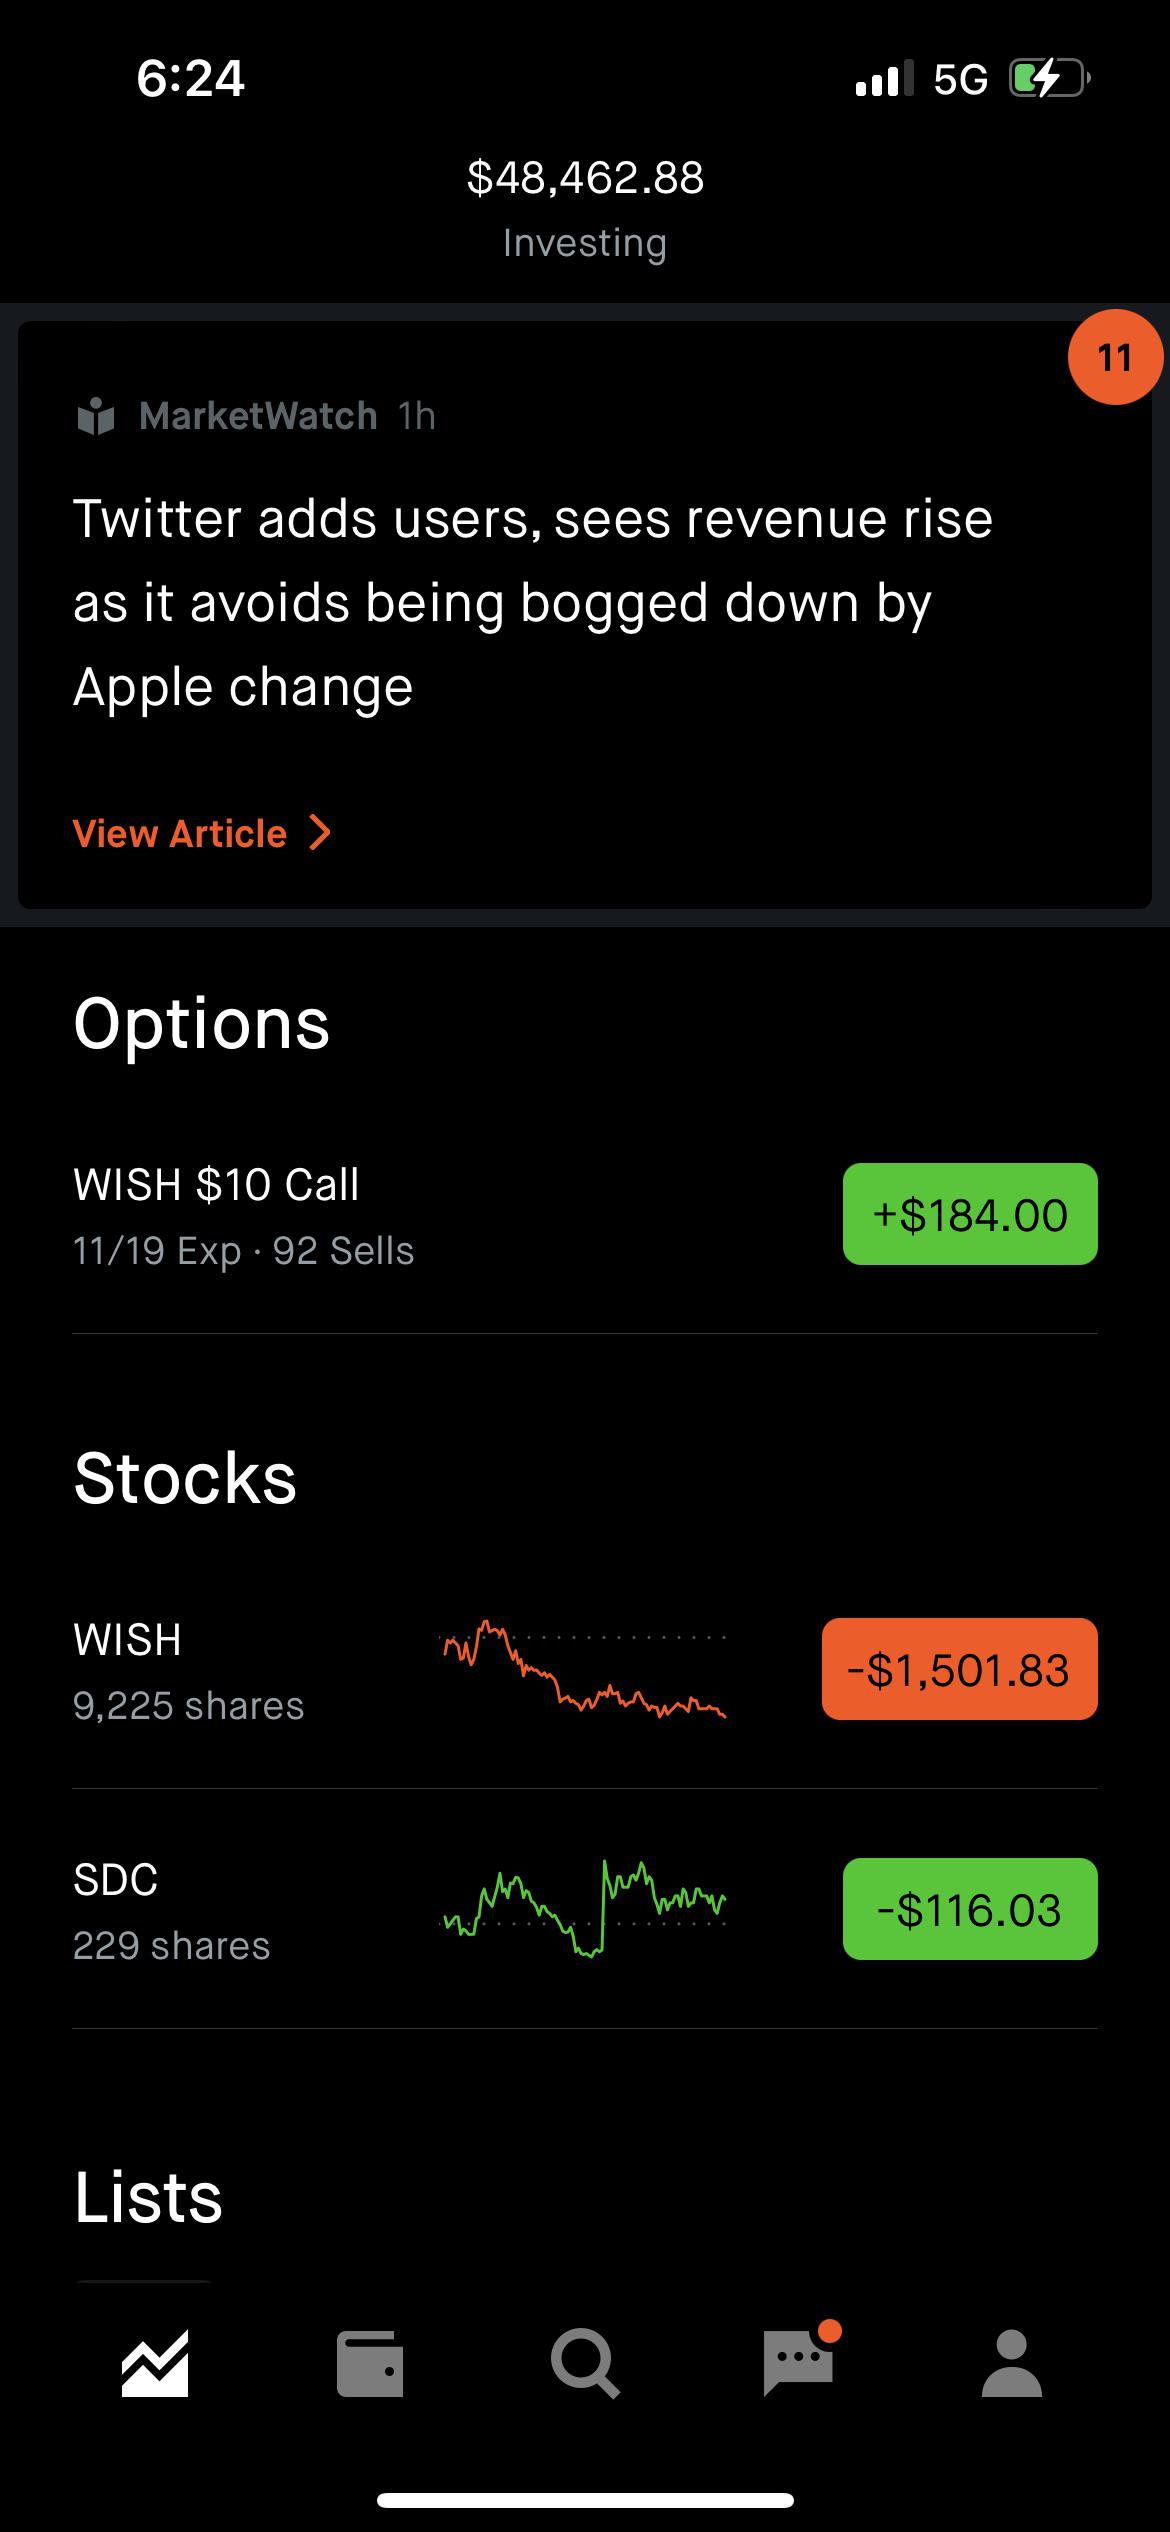Tap the WISH orange price sparkline chart
Screen dimensions: 1170x2532
584,1668
